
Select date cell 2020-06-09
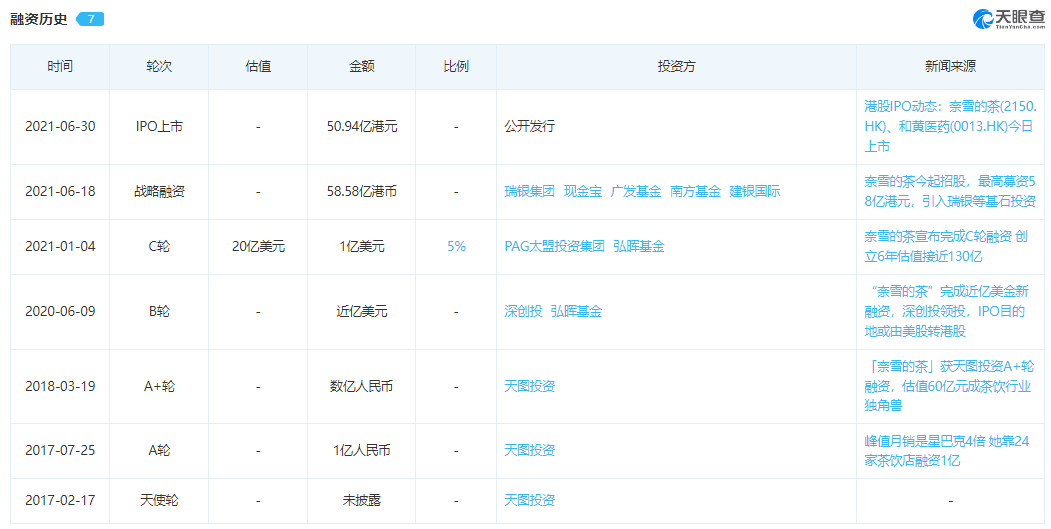[60, 312]
